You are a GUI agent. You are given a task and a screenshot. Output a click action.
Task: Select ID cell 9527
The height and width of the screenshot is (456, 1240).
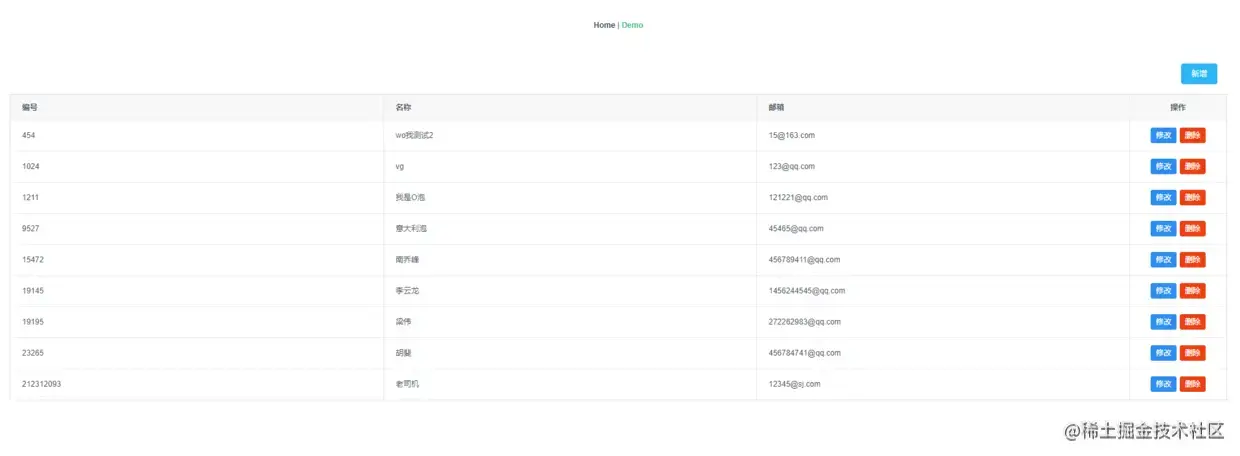pos(197,228)
